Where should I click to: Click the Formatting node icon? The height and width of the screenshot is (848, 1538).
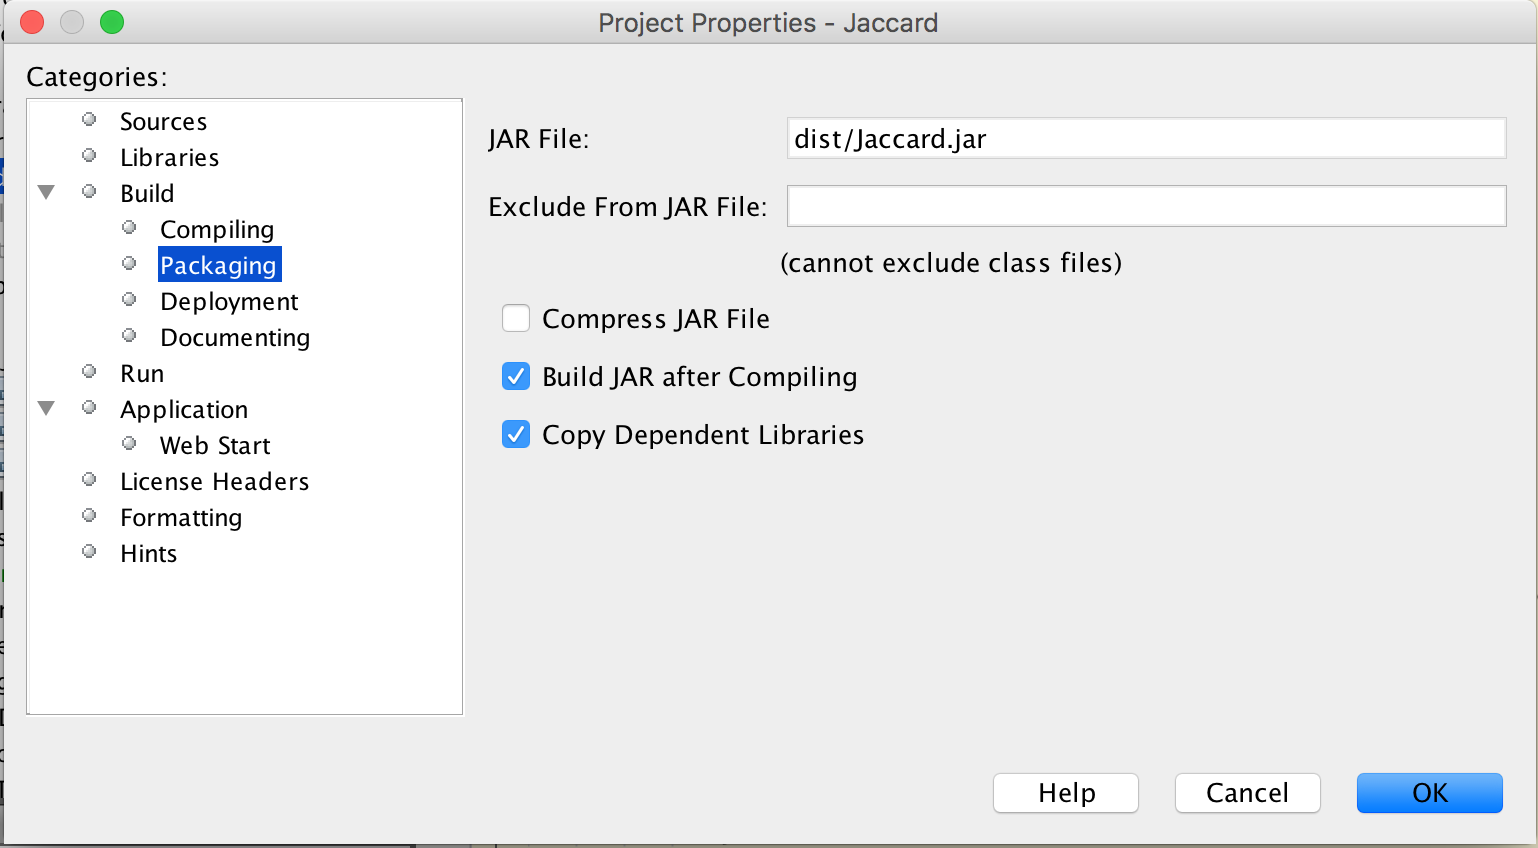(88, 515)
